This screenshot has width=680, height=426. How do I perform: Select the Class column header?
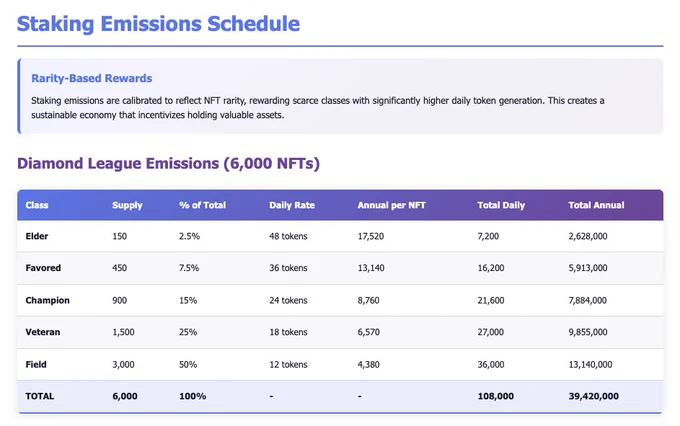coord(37,205)
